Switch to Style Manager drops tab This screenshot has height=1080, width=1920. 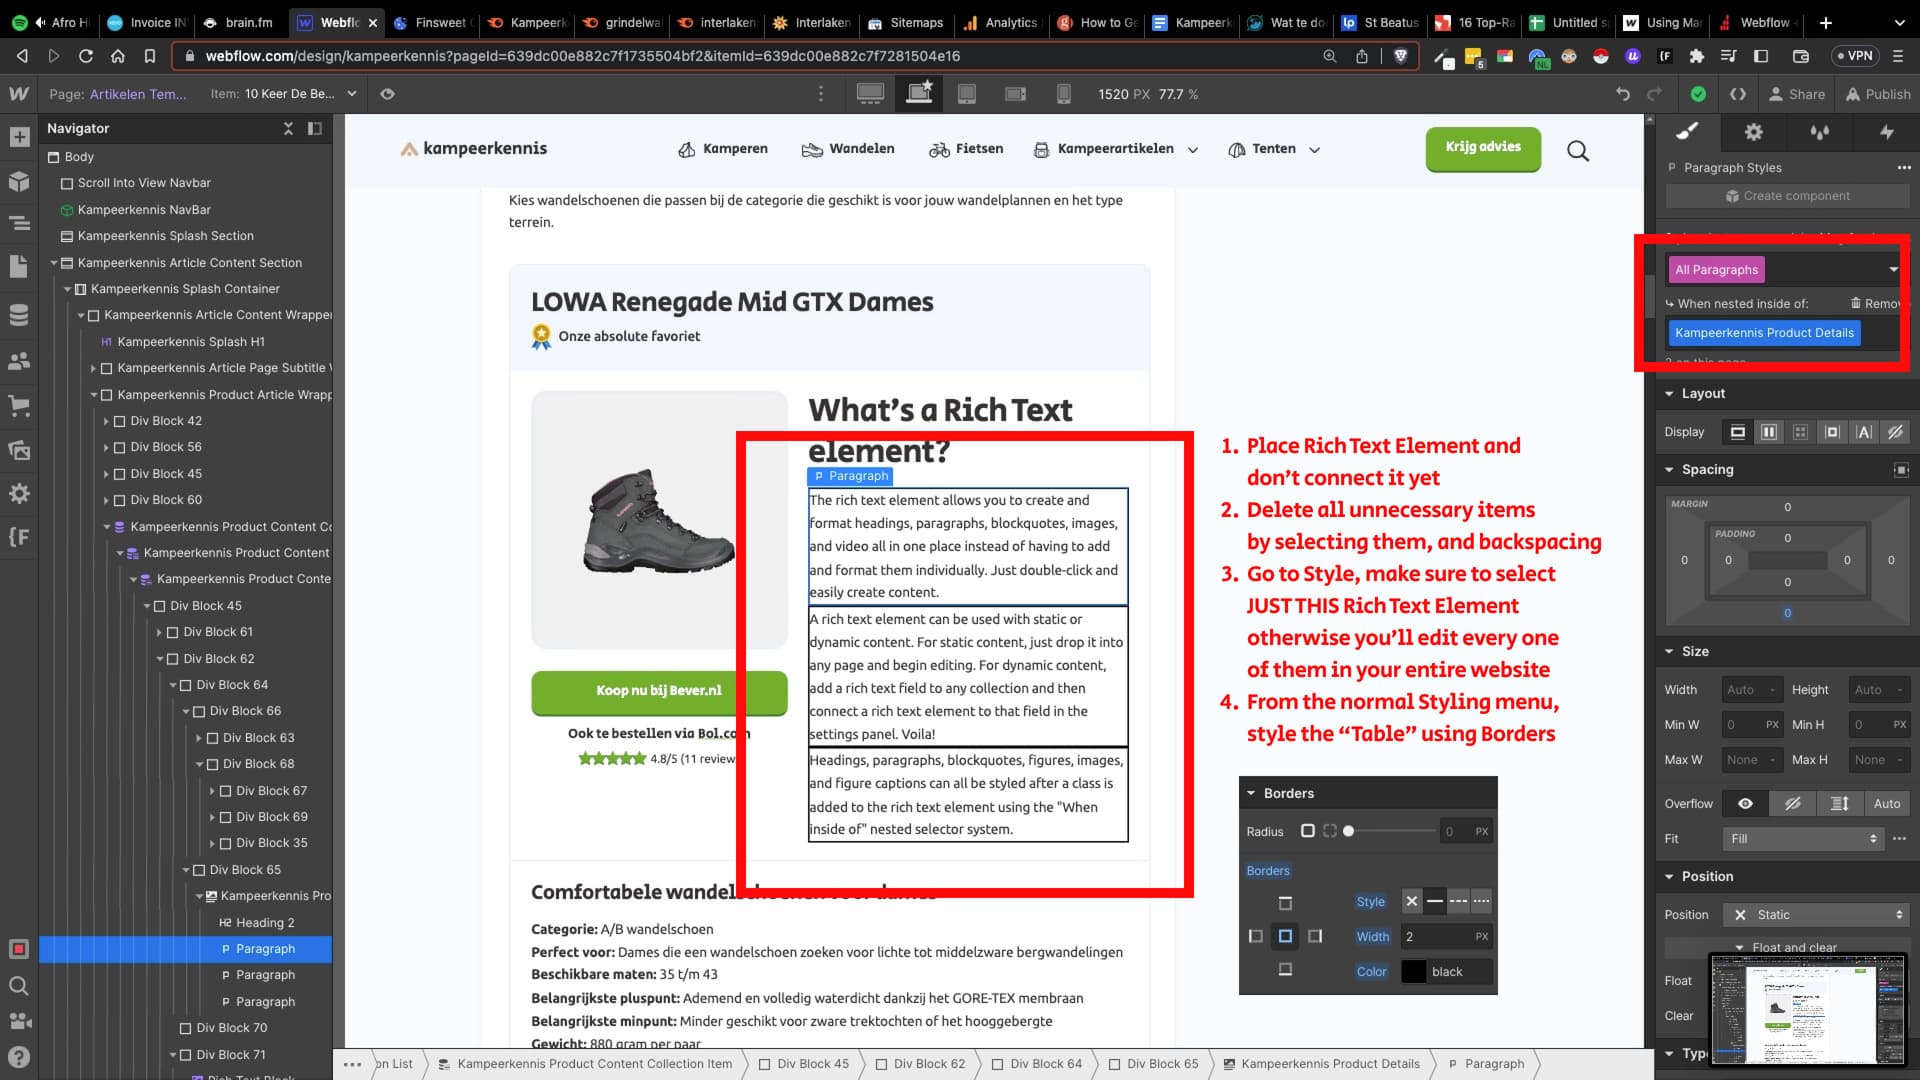pyautogui.click(x=1819, y=132)
